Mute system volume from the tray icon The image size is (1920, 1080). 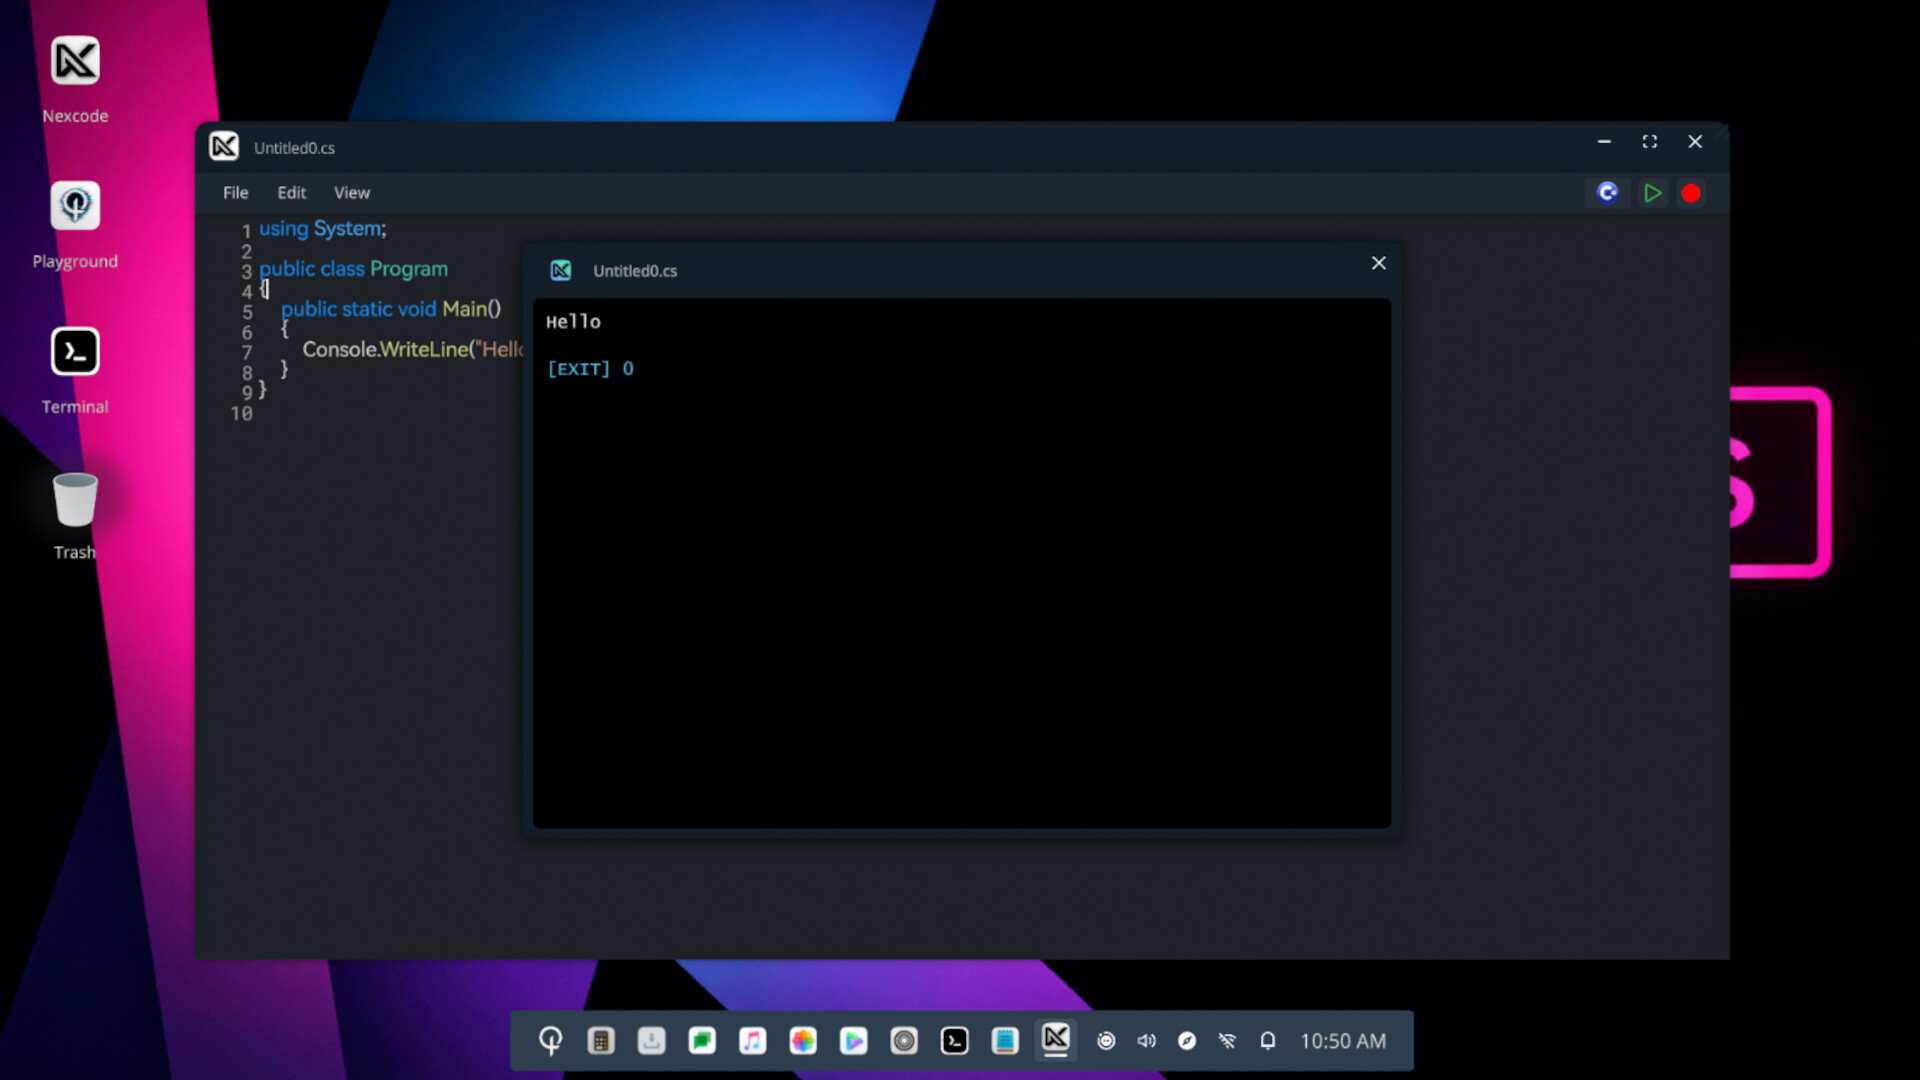click(1147, 1040)
